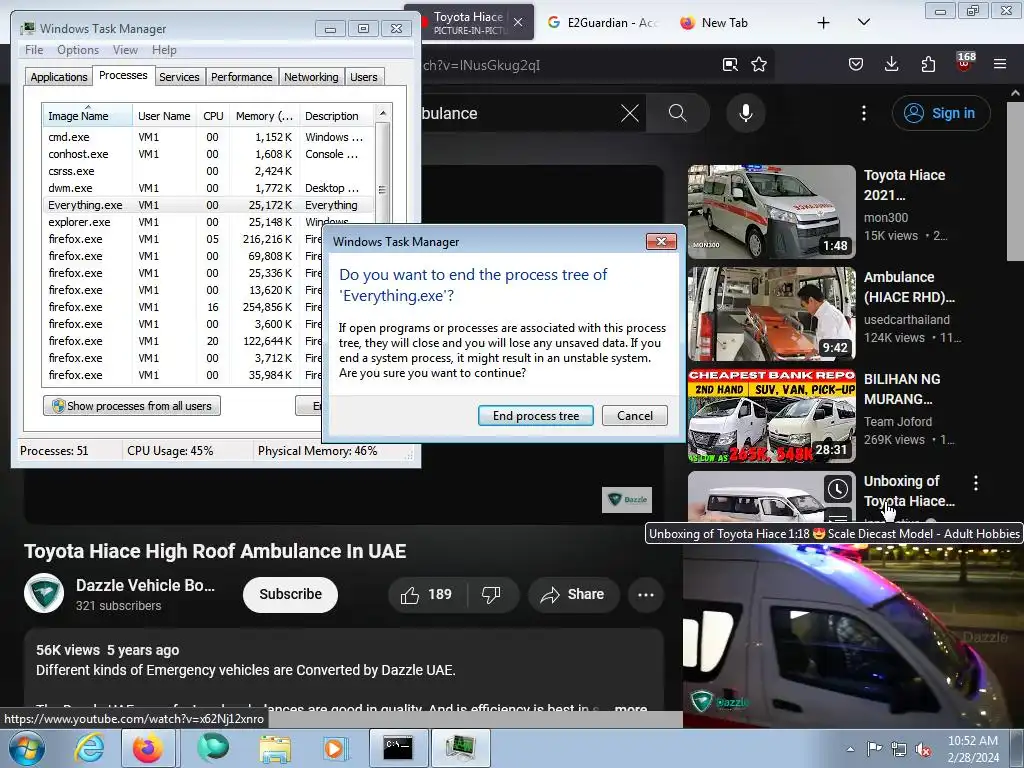
Task: Close the Task Manager confirmation dialog
Action: pyautogui.click(x=661, y=242)
